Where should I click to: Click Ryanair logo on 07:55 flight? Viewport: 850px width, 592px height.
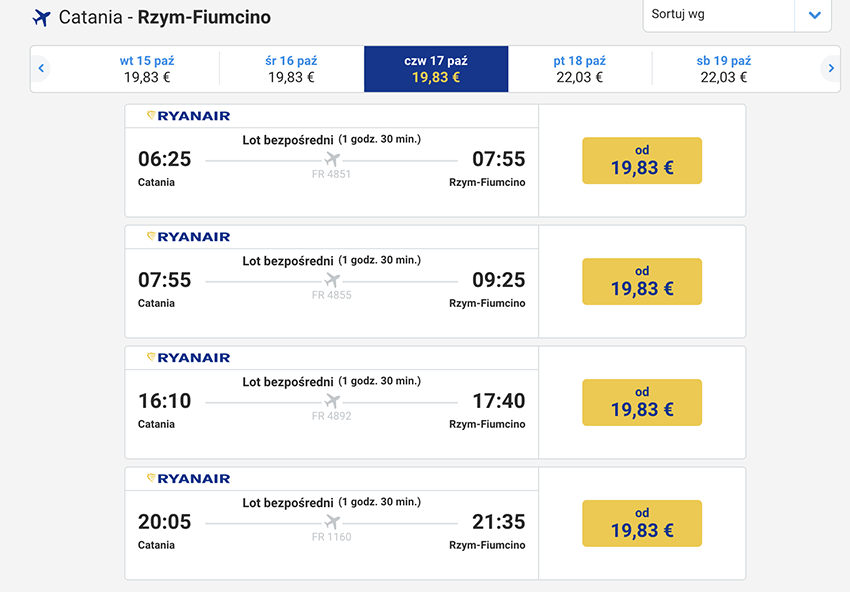(188, 236)
